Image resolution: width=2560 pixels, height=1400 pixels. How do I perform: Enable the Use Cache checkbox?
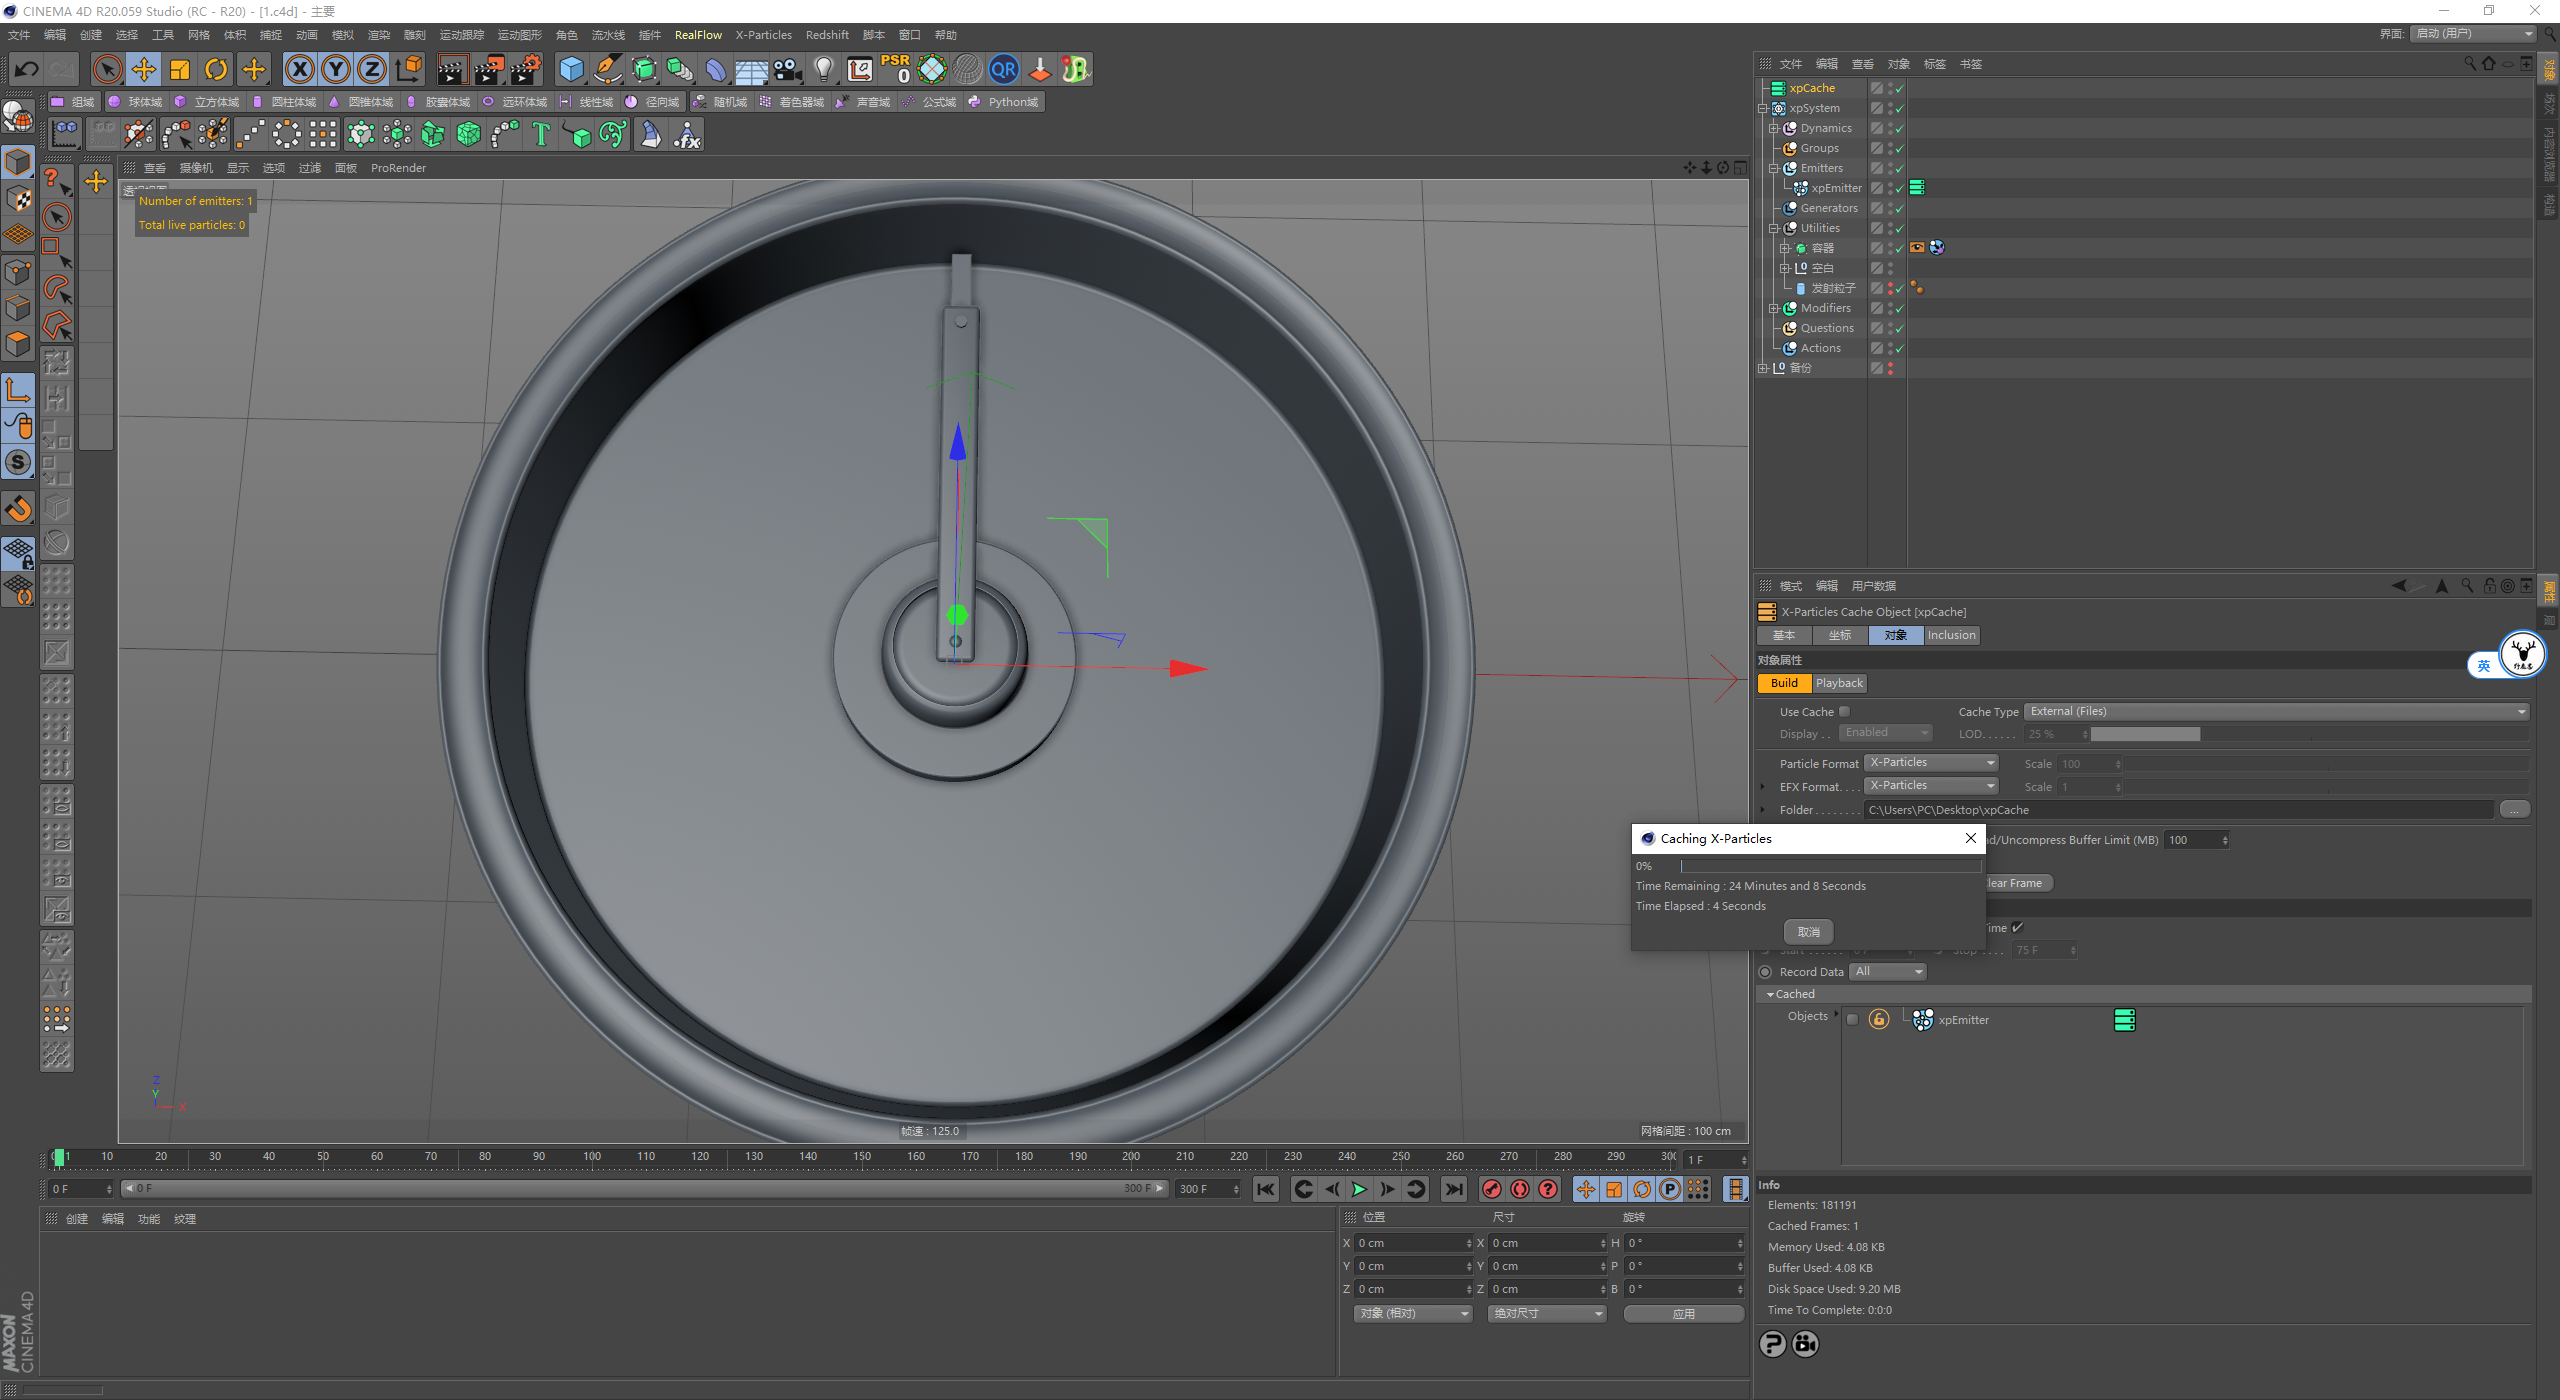click(x=1844, y=712)
